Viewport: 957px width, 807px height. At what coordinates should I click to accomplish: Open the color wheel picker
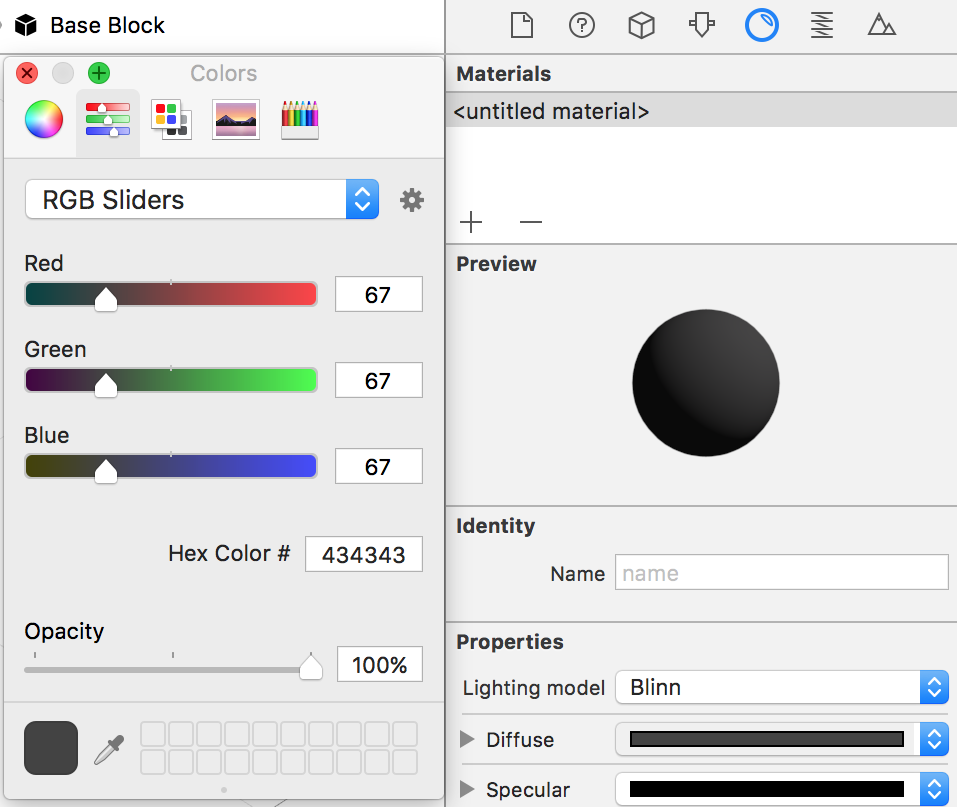click(x=43, y=119)
